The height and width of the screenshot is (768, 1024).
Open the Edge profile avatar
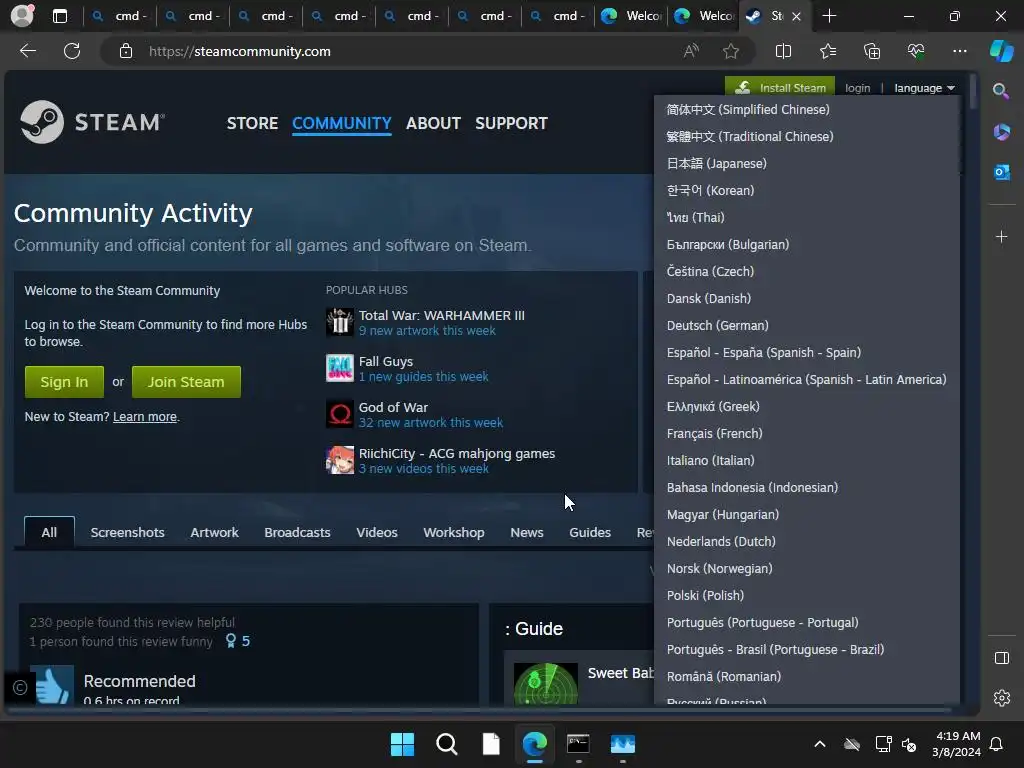pos(22,16)
